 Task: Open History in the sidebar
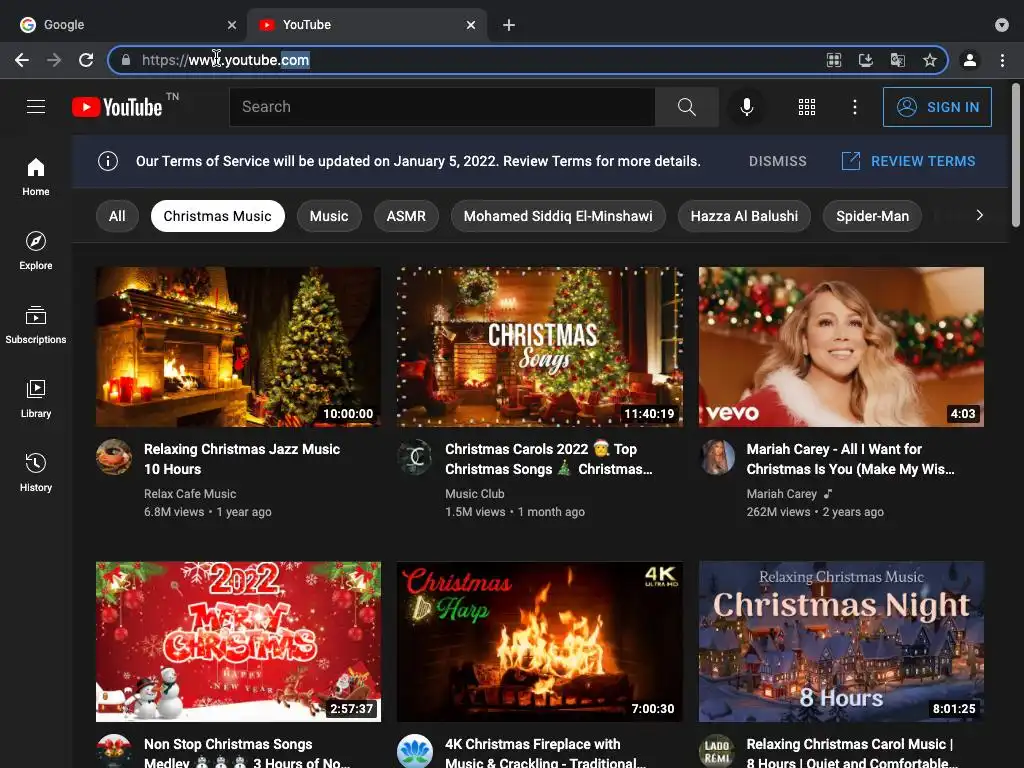[x=36, y=472]
